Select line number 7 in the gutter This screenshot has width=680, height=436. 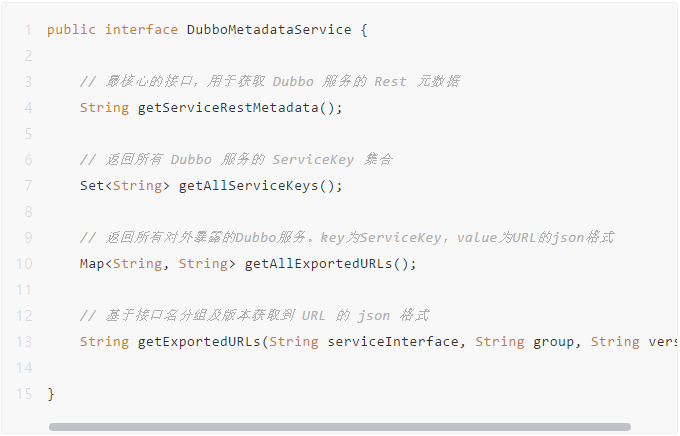pyautogui.click(x=28, y=186)
